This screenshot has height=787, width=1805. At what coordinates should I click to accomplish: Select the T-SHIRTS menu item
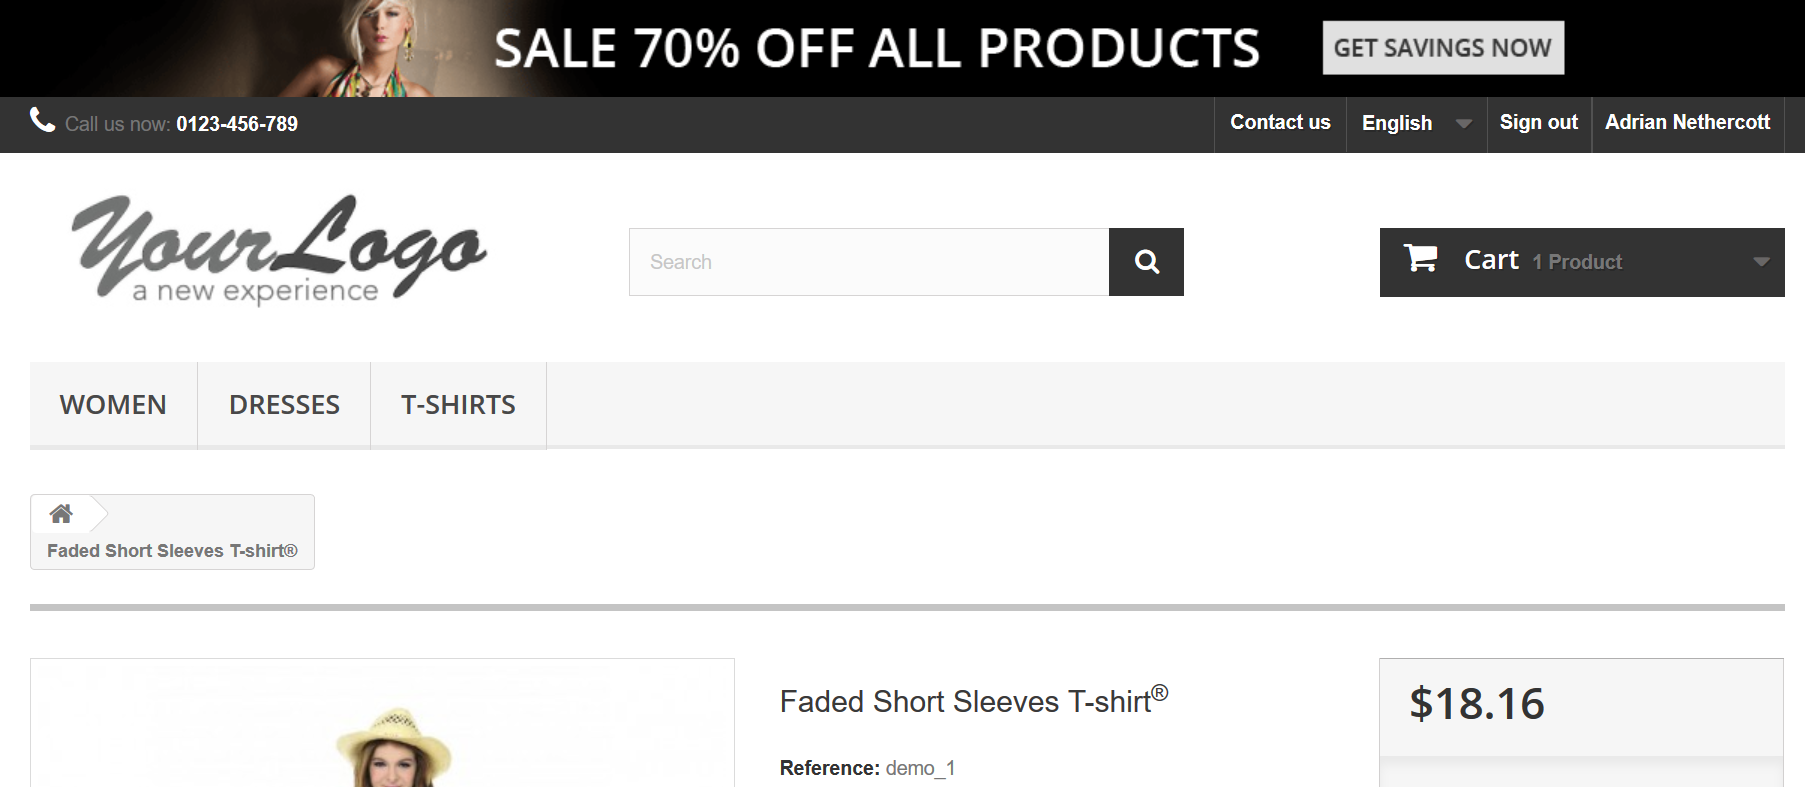coord(458,405)
